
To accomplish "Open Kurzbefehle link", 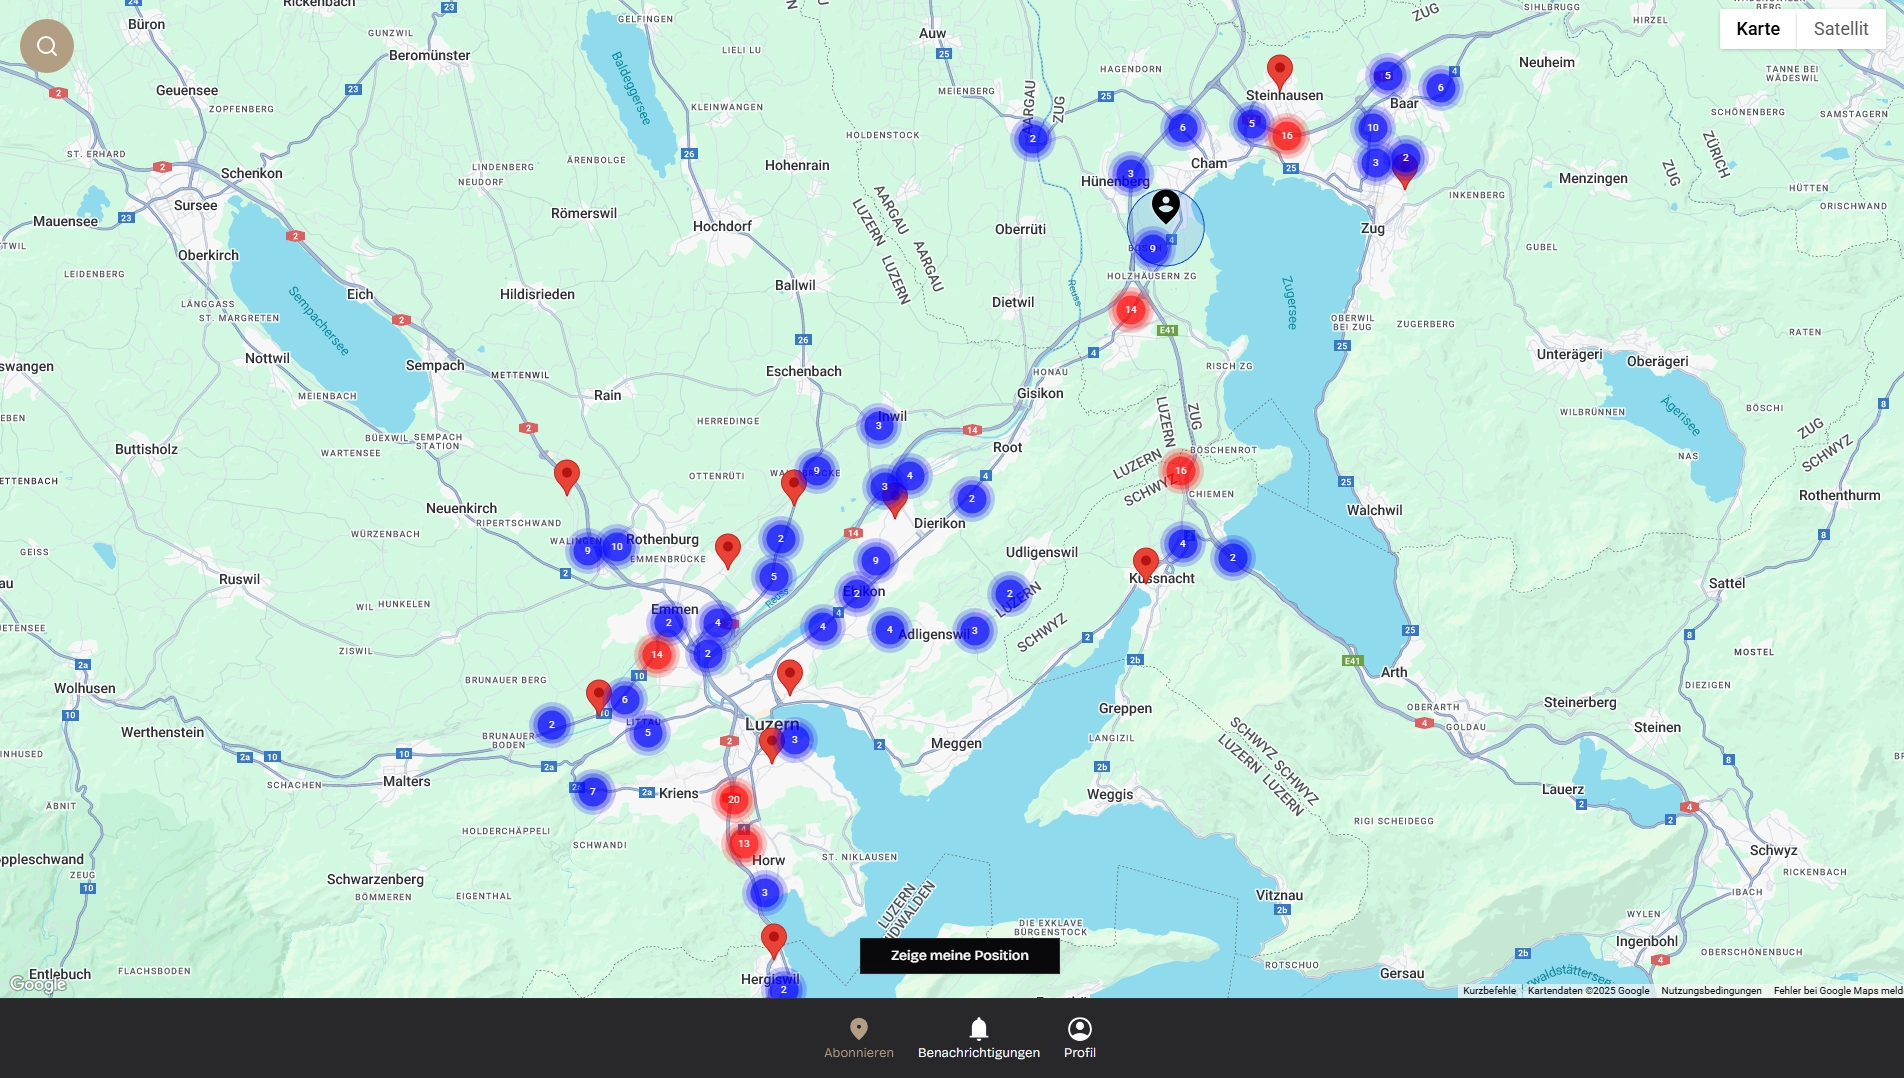I will (1490, 991).
